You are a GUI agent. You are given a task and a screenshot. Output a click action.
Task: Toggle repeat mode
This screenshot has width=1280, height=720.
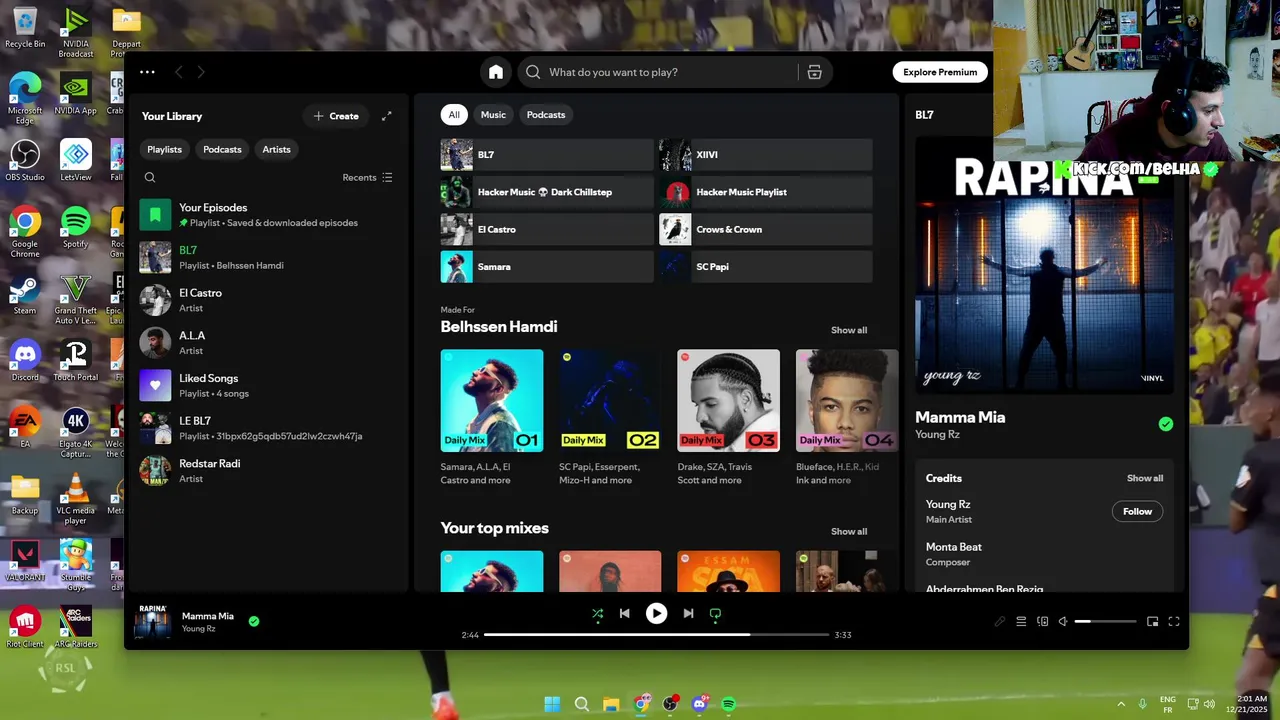715,614
